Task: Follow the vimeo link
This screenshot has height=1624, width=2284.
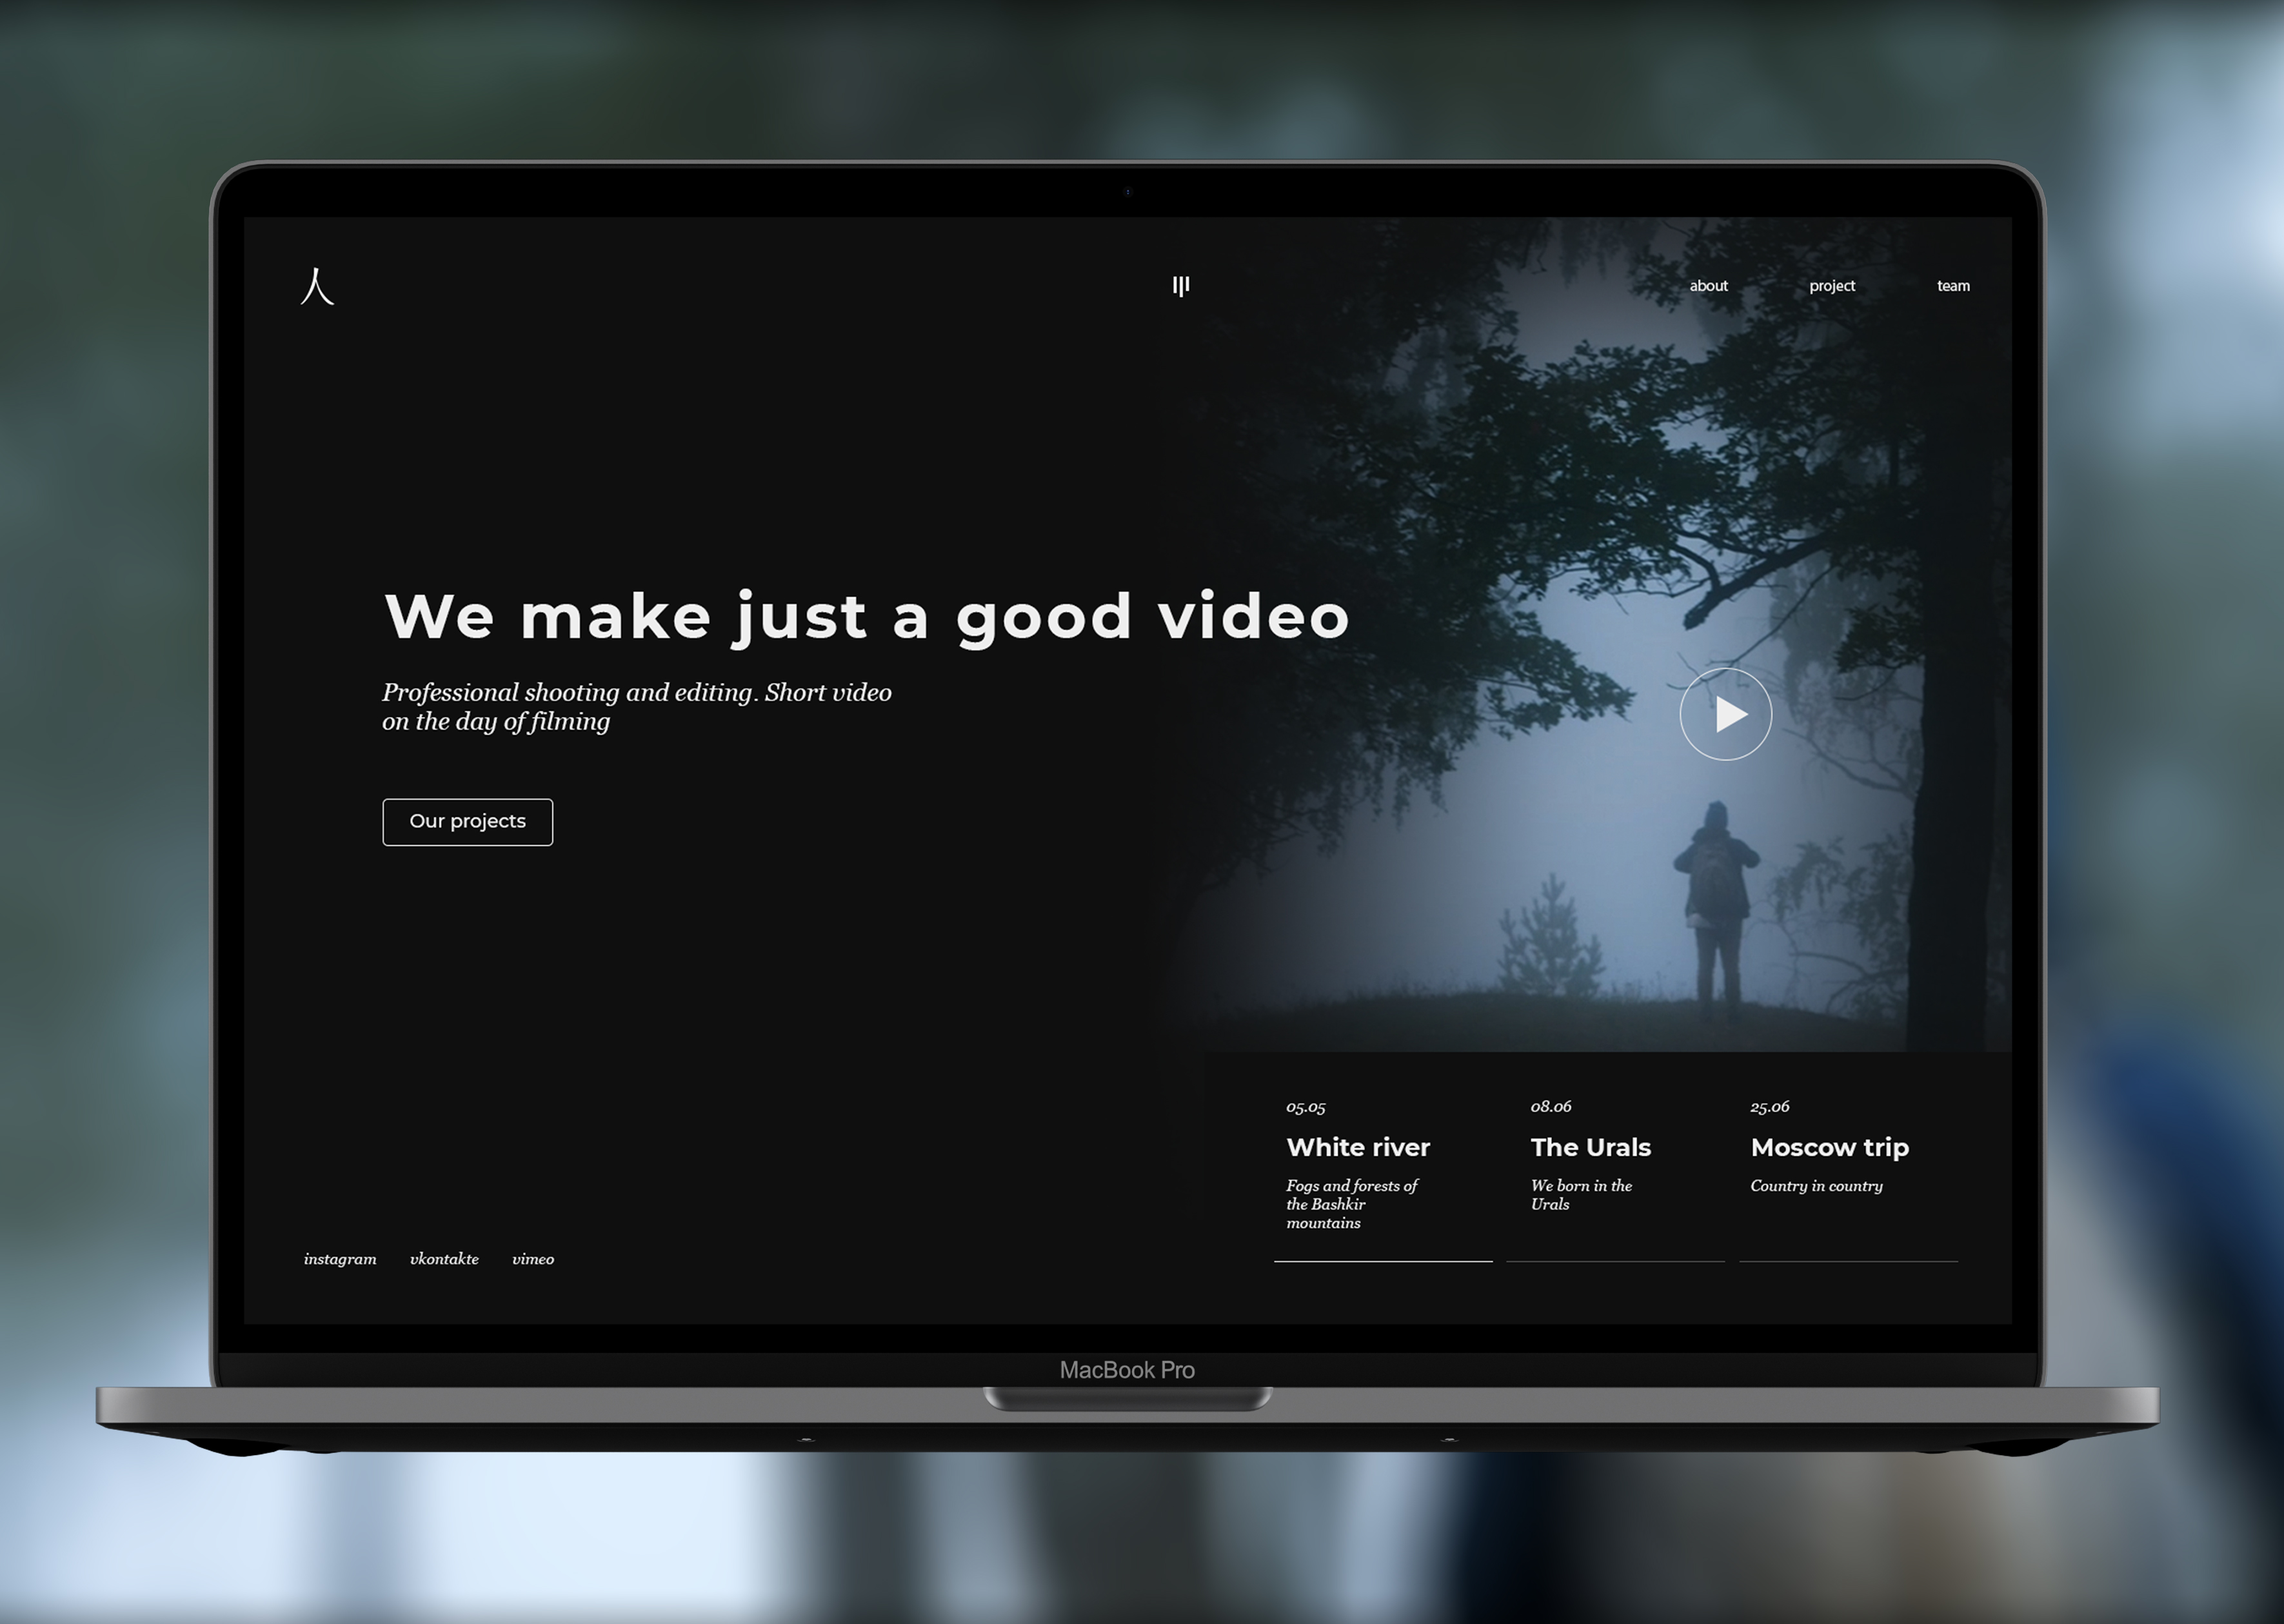Action: click(x=533, y=1259)
